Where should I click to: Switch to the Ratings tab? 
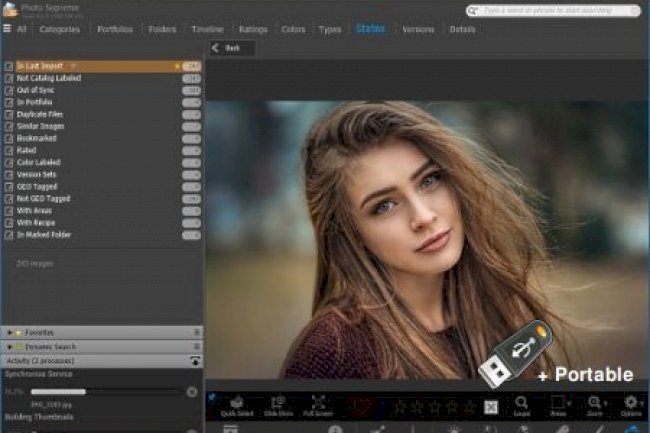click(253, 29)
